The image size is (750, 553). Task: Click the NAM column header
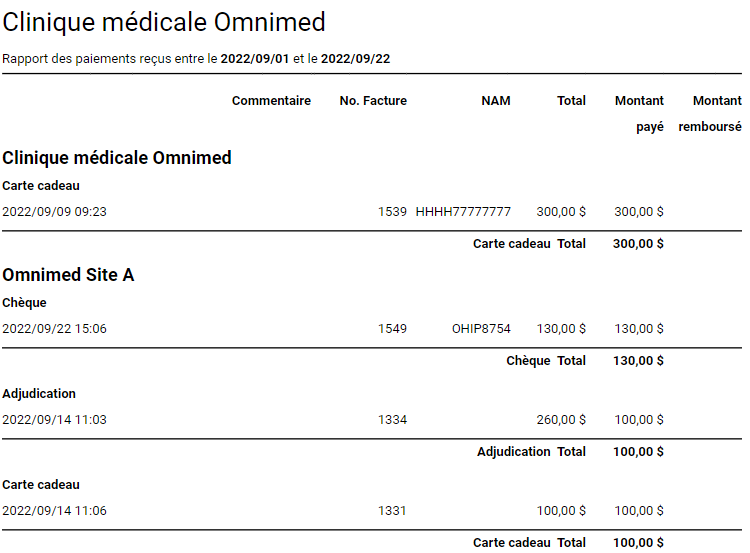[496, 101]
